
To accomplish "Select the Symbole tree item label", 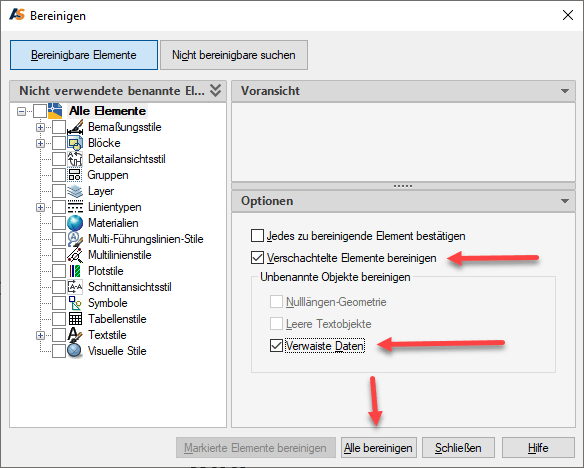I will [108, 303].
